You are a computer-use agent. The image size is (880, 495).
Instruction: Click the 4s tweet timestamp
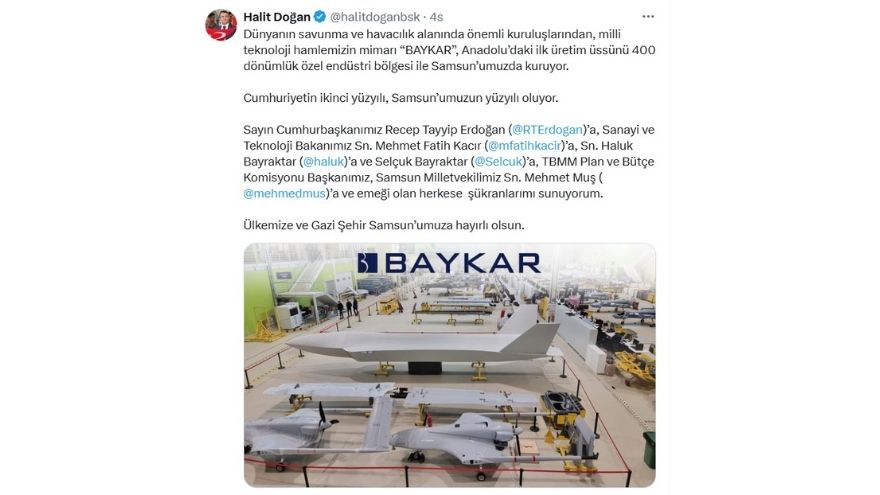coord(437,17)
